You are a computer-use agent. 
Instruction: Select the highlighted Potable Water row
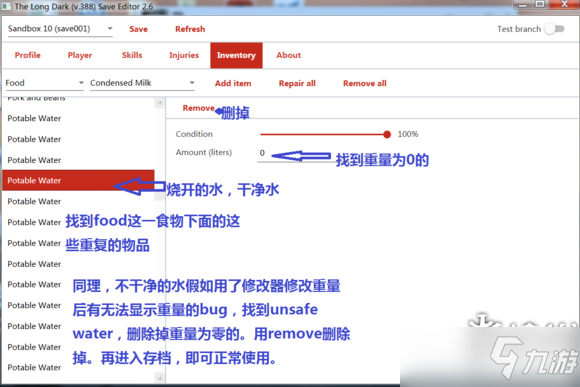click(x=78, y=181)
